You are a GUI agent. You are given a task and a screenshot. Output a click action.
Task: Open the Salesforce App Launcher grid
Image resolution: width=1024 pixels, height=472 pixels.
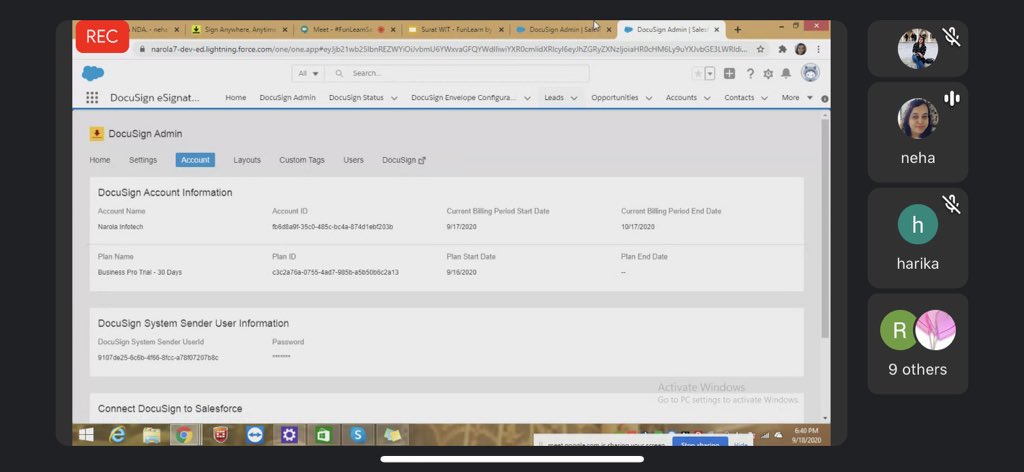tap(92, 97)
